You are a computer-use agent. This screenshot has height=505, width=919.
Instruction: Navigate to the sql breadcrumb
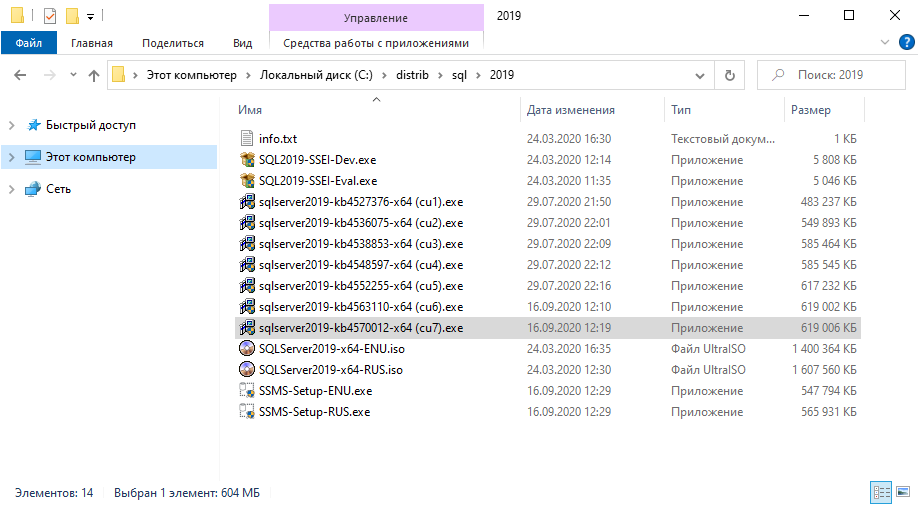tap(459, 75)
